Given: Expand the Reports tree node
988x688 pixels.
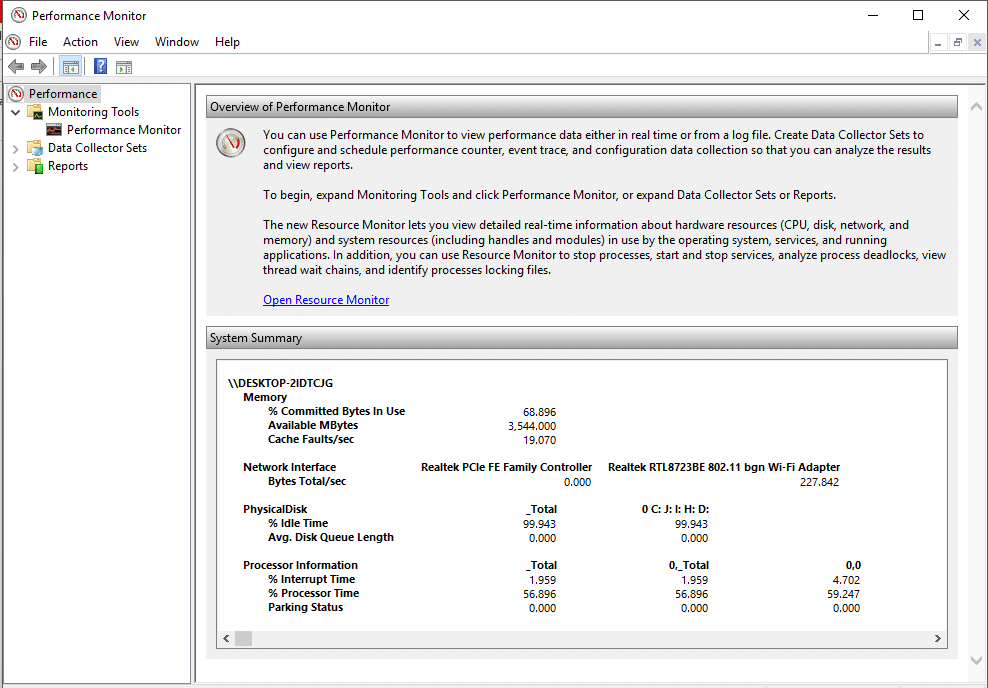Looking at the screenshot, I should [x=15, y=166].
